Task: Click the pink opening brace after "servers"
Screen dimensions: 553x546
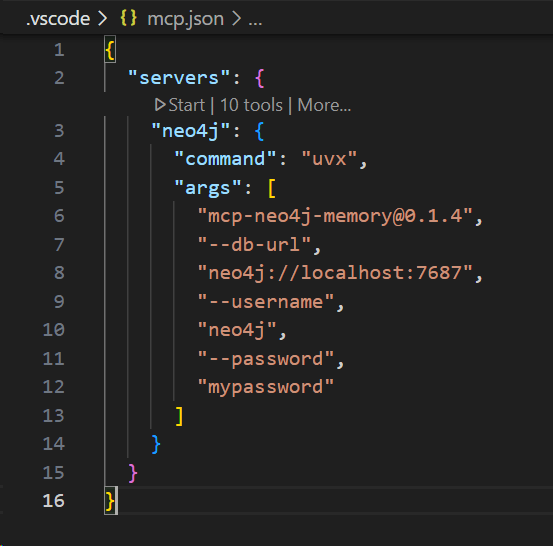Action: click(260, 78)
